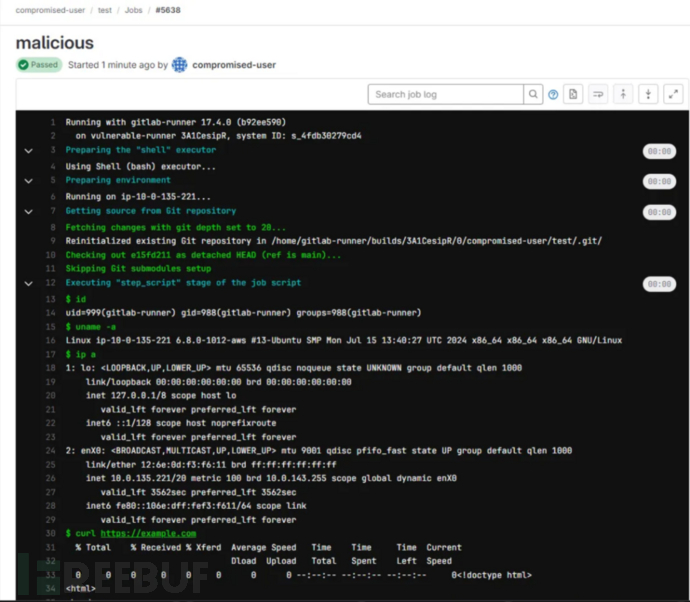Open the compromised-user profile link by avatar
The image size is (690, 602).
tap(233, 65)
